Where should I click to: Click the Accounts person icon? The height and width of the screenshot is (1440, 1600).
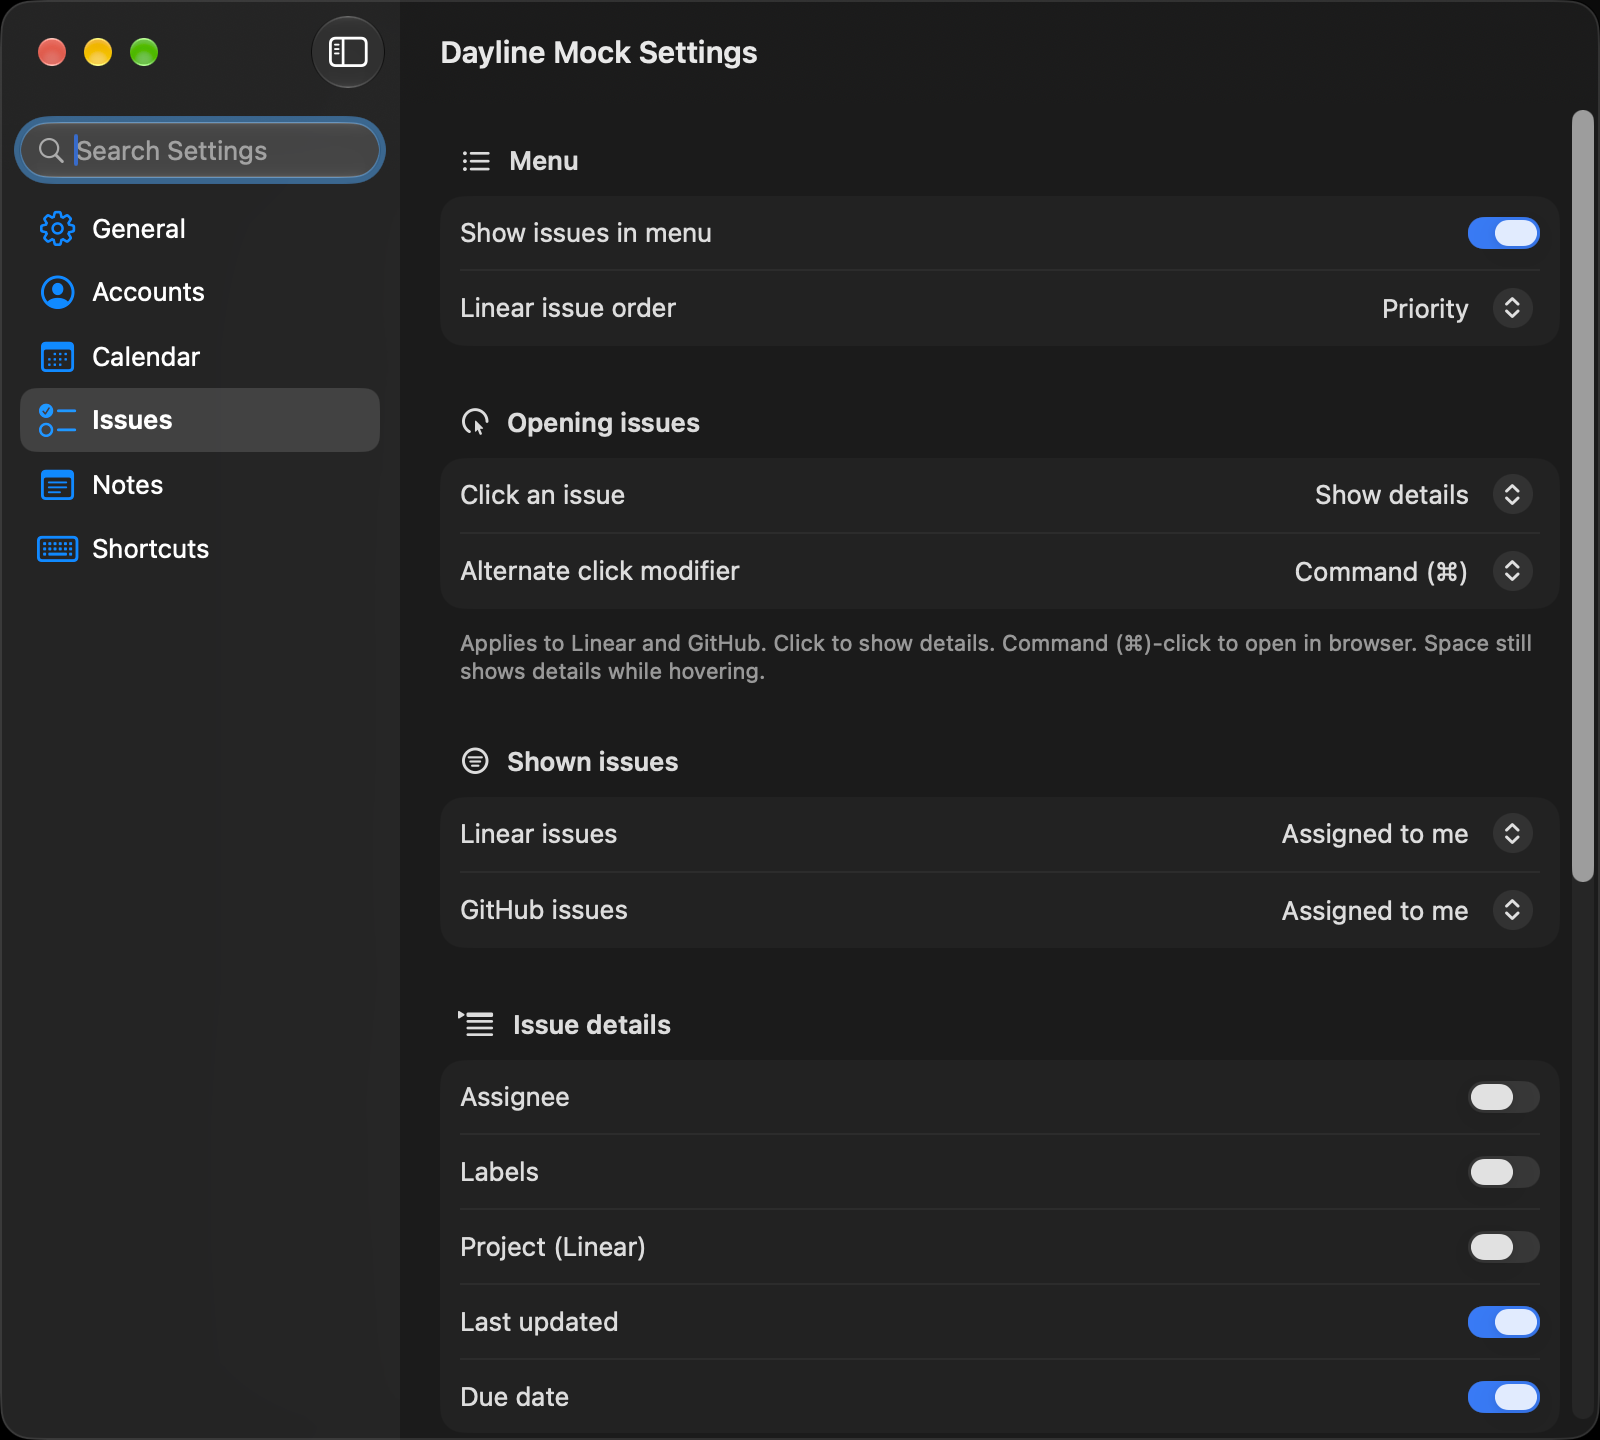(57, 292)
